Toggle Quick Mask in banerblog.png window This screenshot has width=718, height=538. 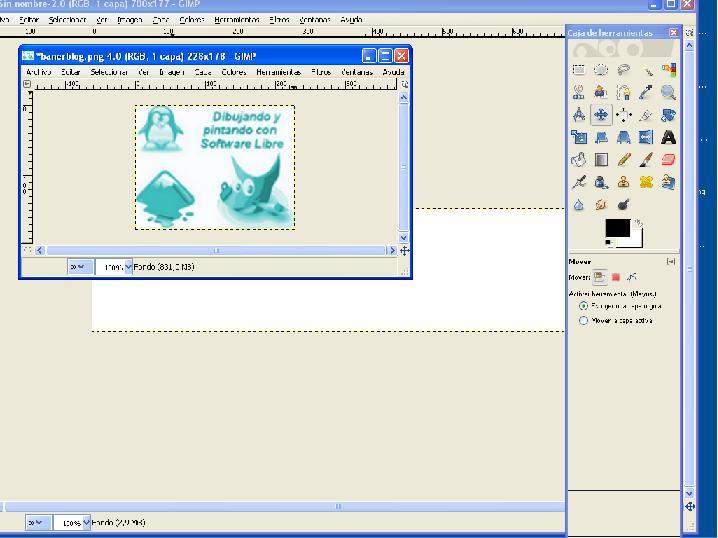click(27, 250)
